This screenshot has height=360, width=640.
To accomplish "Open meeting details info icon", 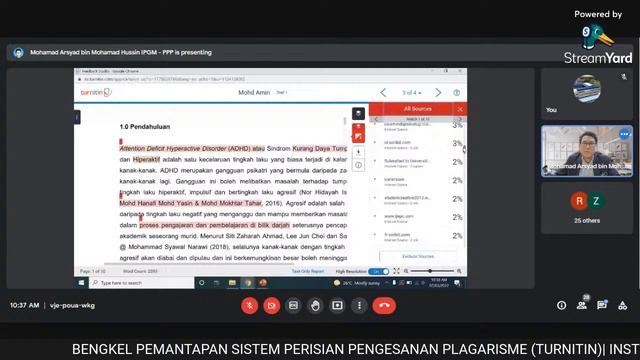I will tap(562, 305).
